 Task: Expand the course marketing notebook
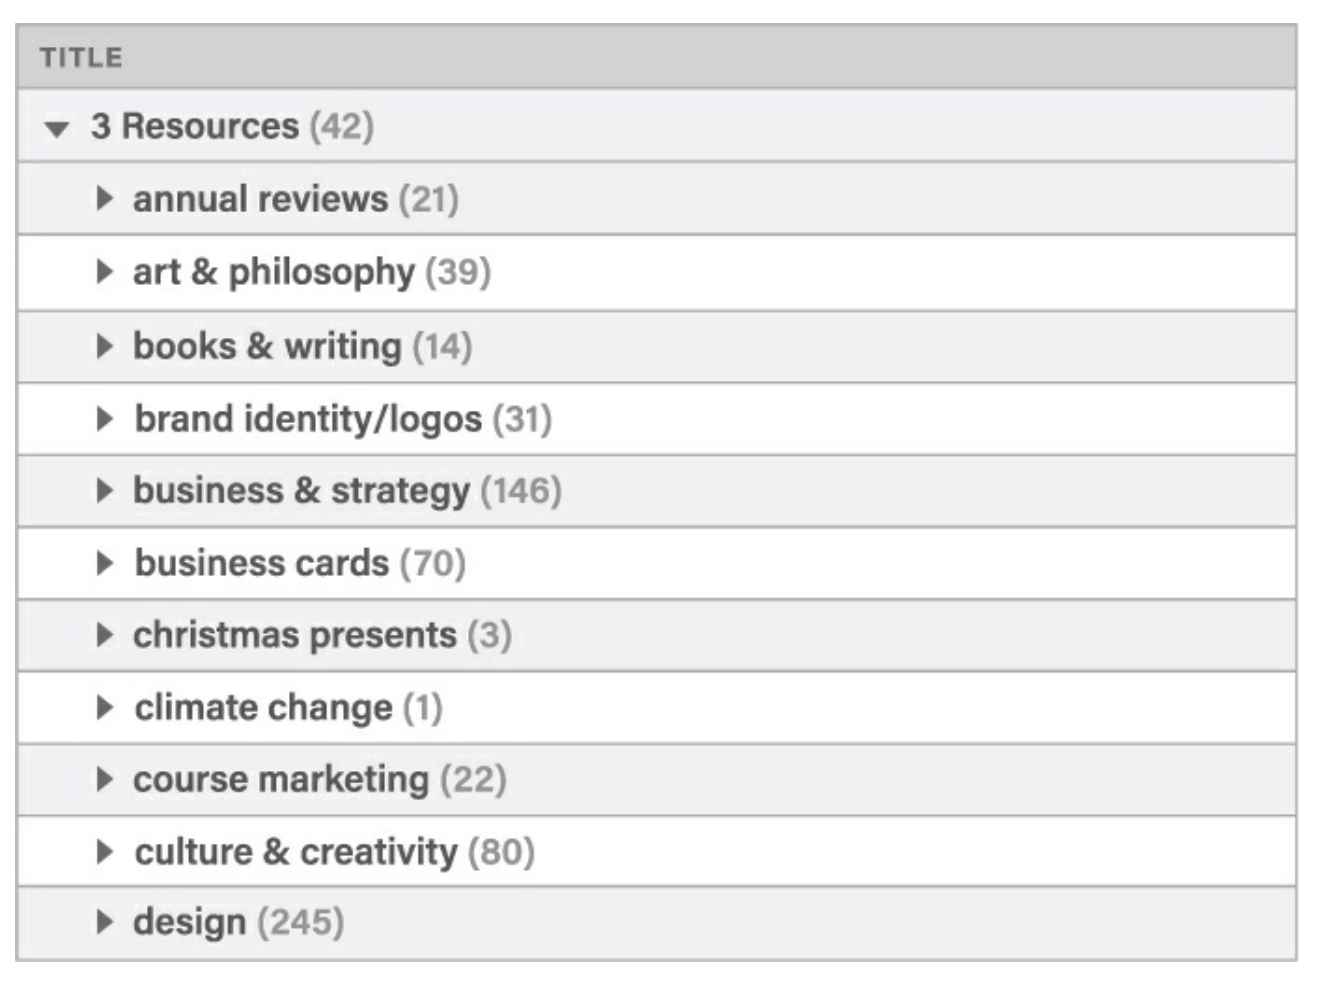(x=104, y=779)
